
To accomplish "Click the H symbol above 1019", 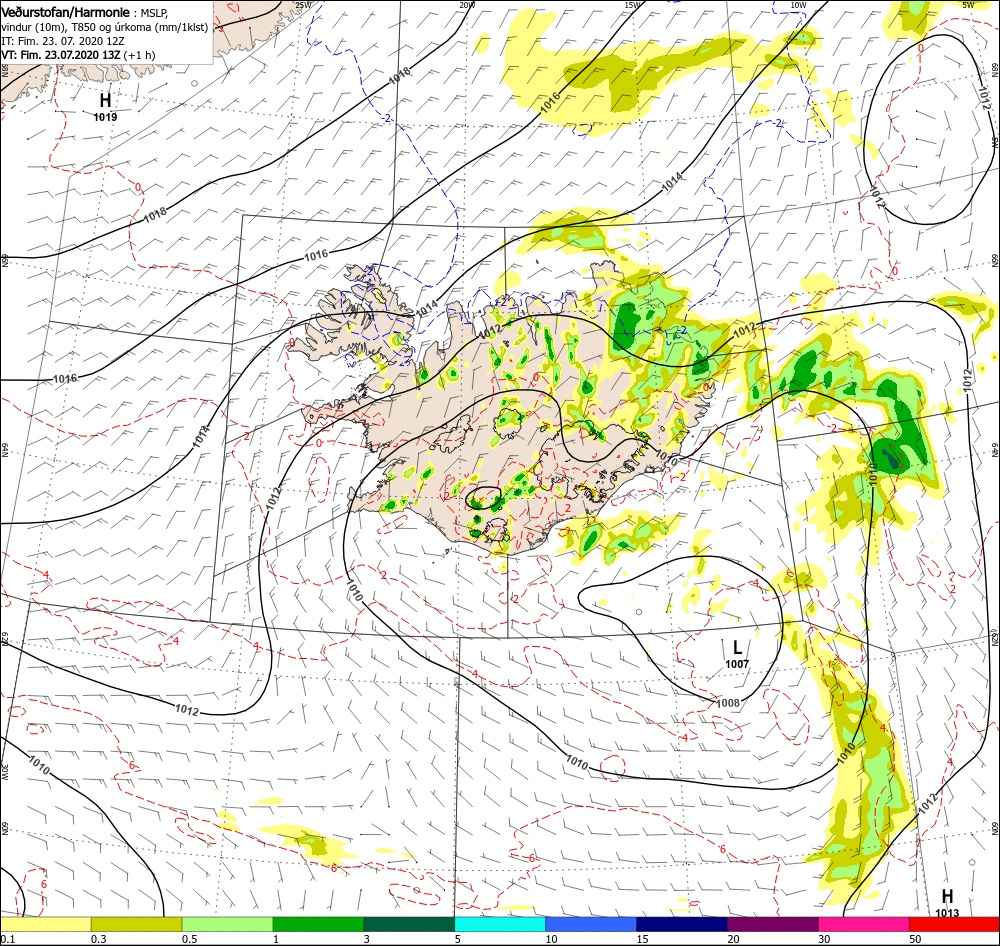I will pos(105,100).
